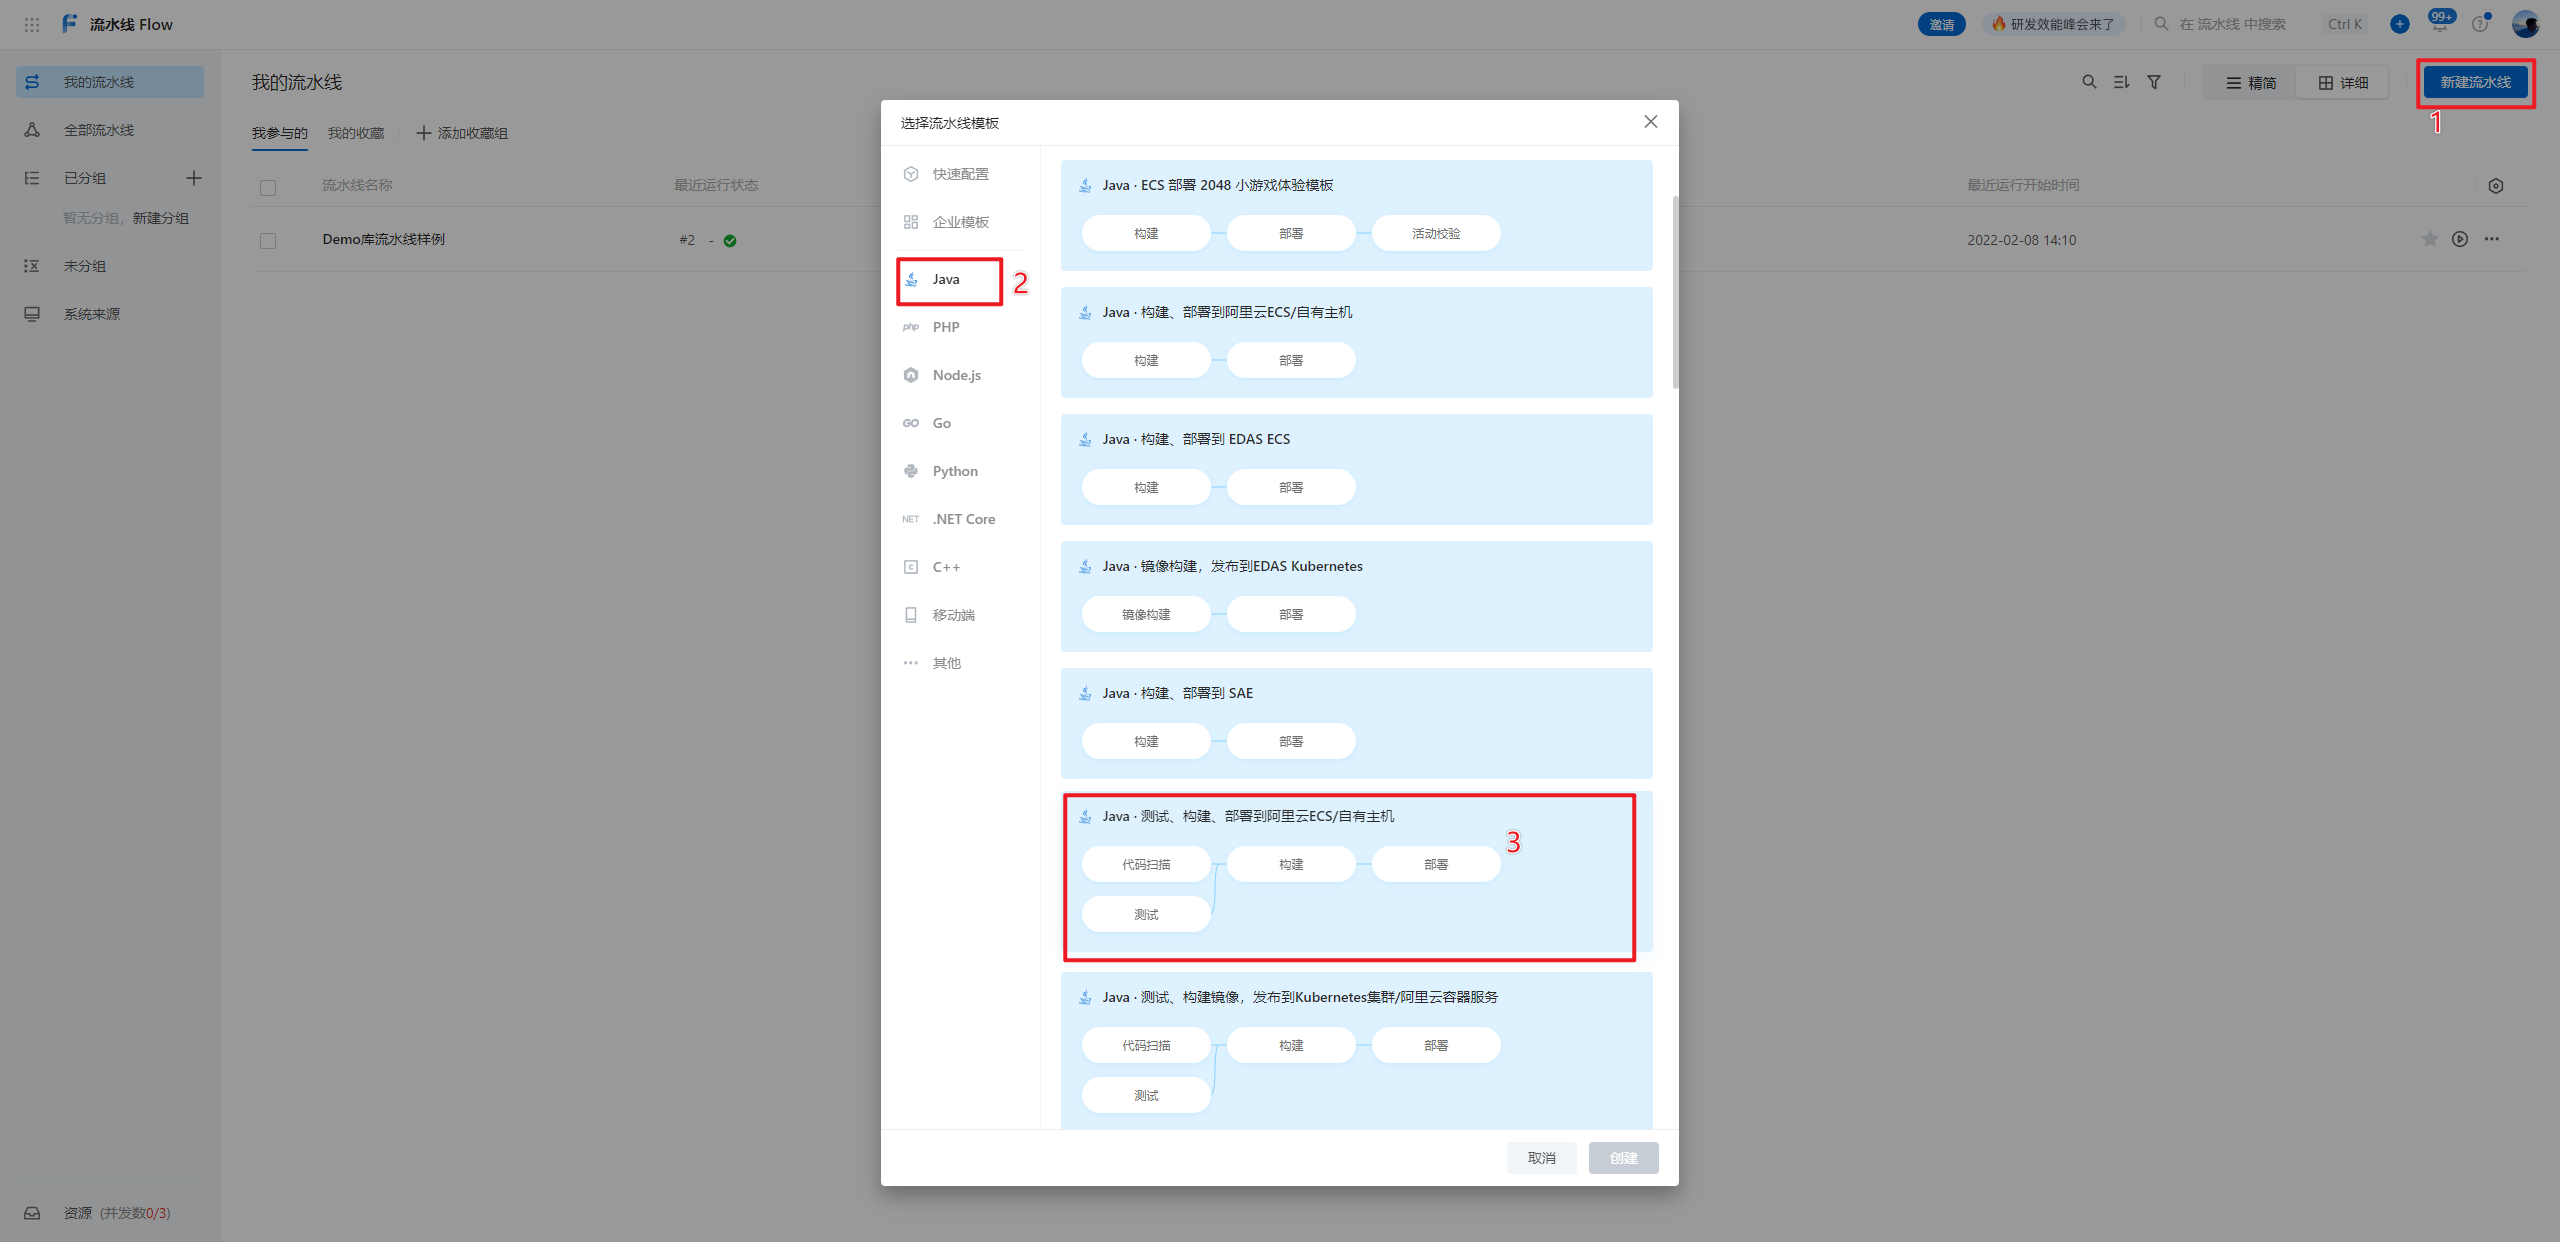Check the Demo库流水线样例 row checkbox
This screenshot has width=2560, height=1242.
(x=268, y=240)
